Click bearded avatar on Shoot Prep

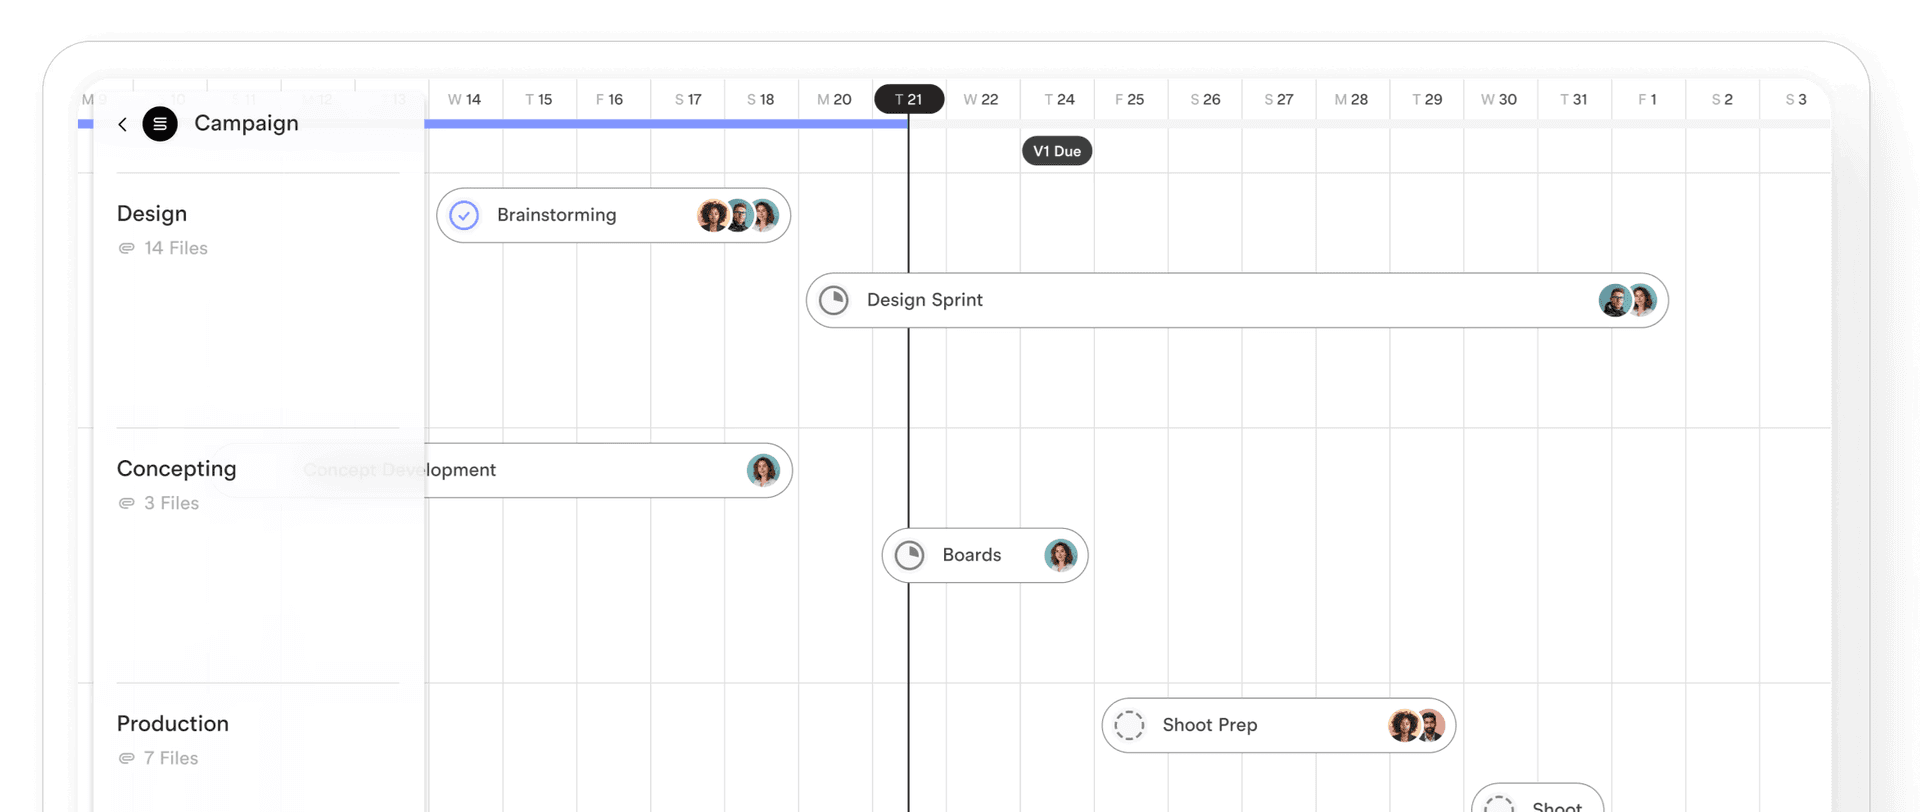pos(1431,725)
